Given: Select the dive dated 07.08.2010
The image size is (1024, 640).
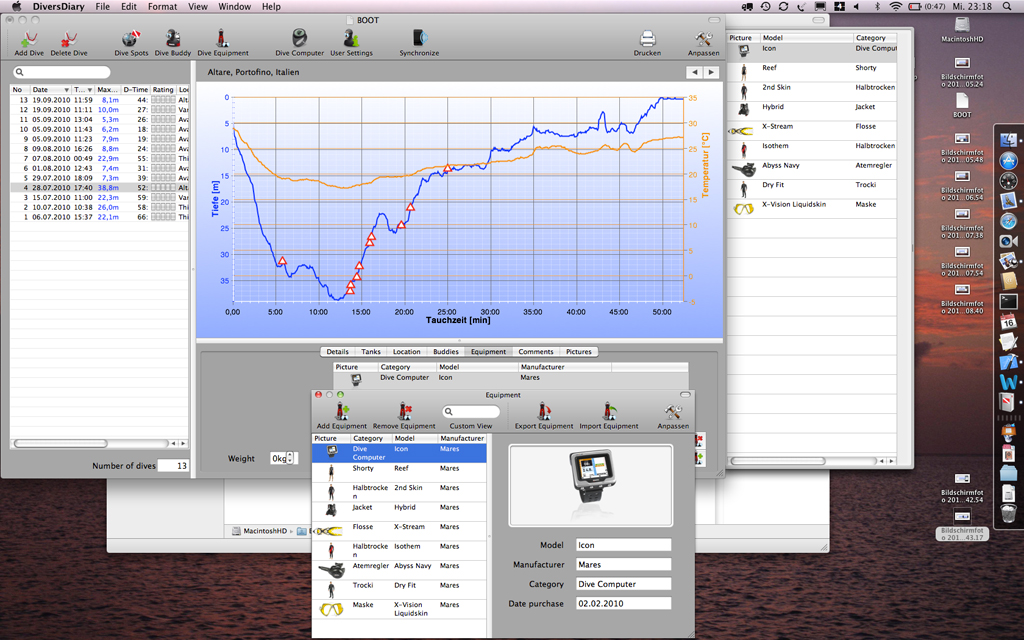Looking at the screenshot, I should [x=99, y=158].
